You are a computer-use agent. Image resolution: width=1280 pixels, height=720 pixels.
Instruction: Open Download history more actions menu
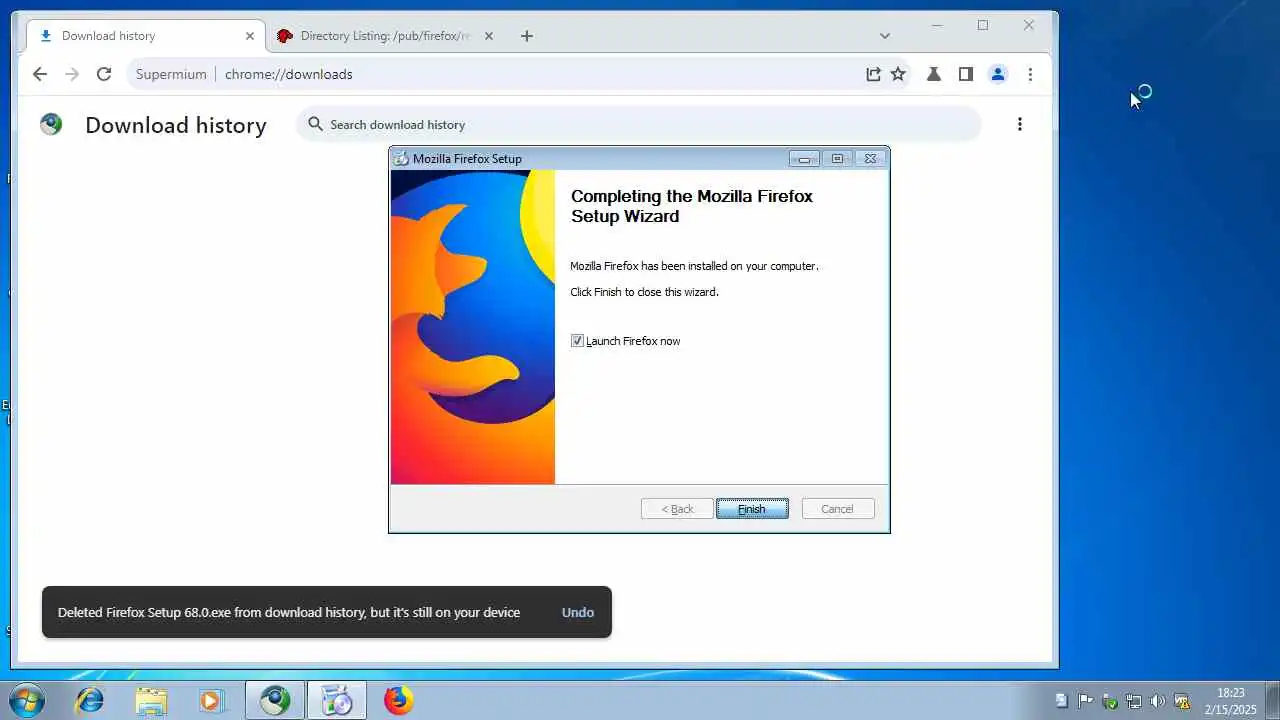1020,124
